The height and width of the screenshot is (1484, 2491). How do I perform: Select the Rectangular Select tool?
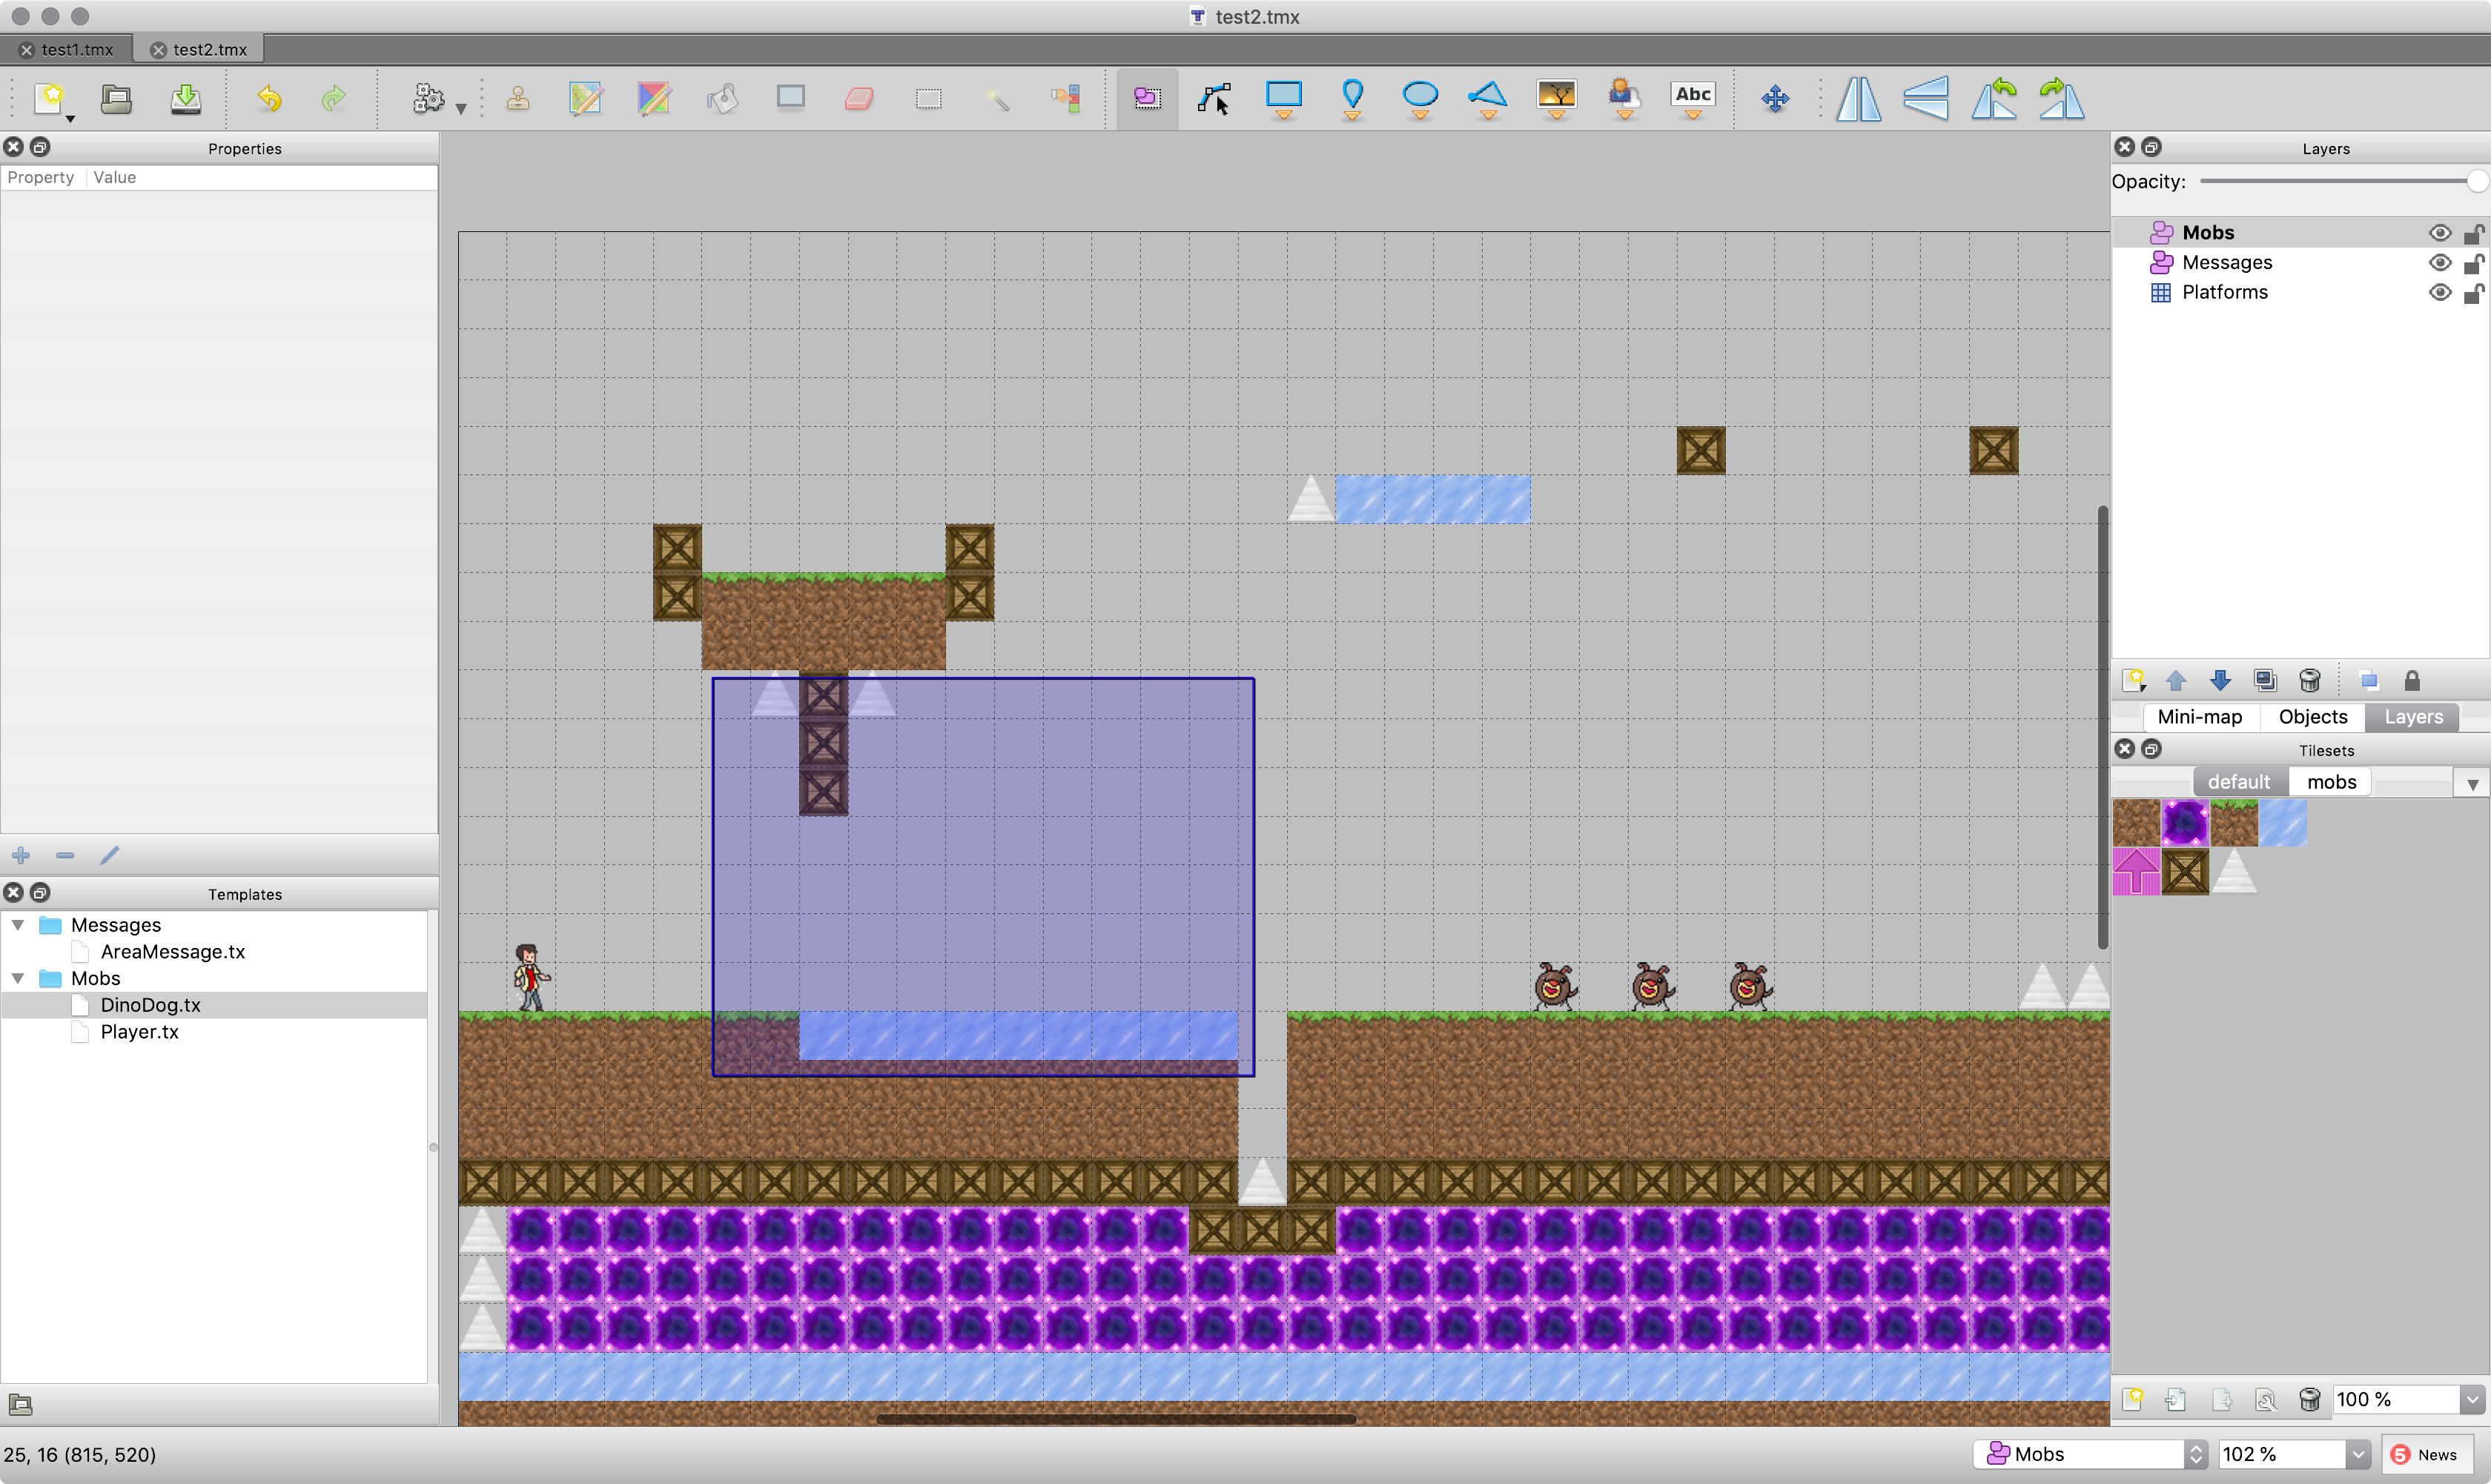pos(928,98)
